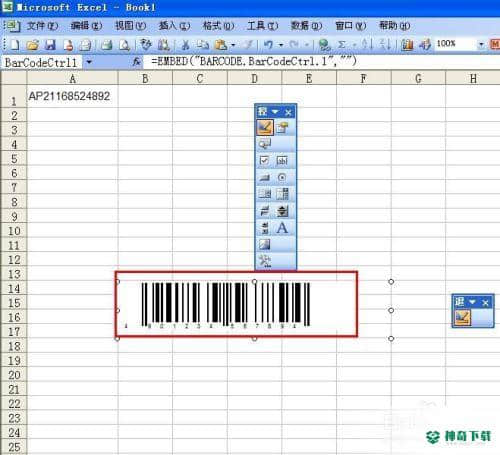Screen dimensions: 500x455
Task: Select the Check Box control tool
Action: [264, 161]
